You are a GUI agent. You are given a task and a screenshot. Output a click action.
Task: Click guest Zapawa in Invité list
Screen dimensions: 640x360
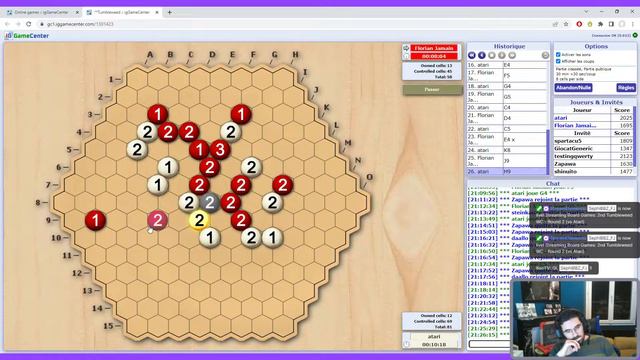pyautogui.click(x=565, y=164)
